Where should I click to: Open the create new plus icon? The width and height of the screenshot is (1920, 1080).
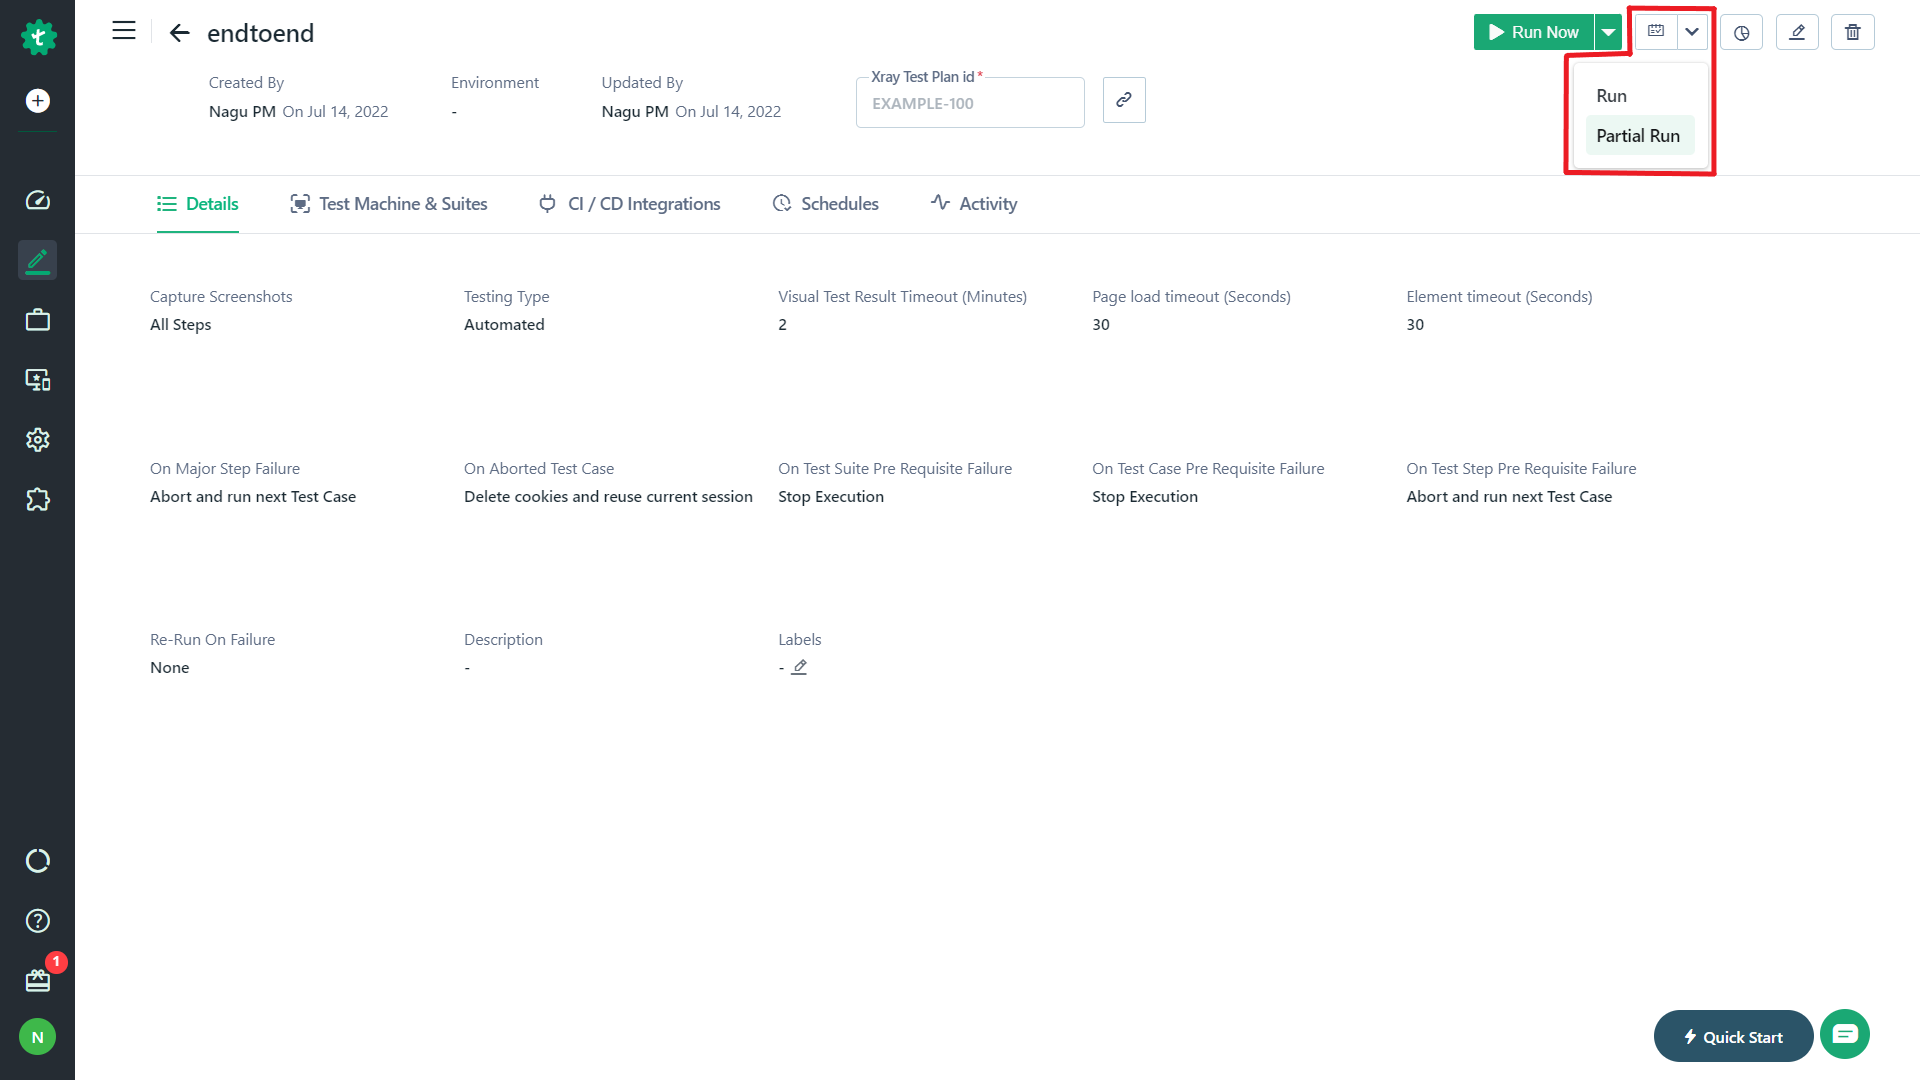click(x=38, y=100)
